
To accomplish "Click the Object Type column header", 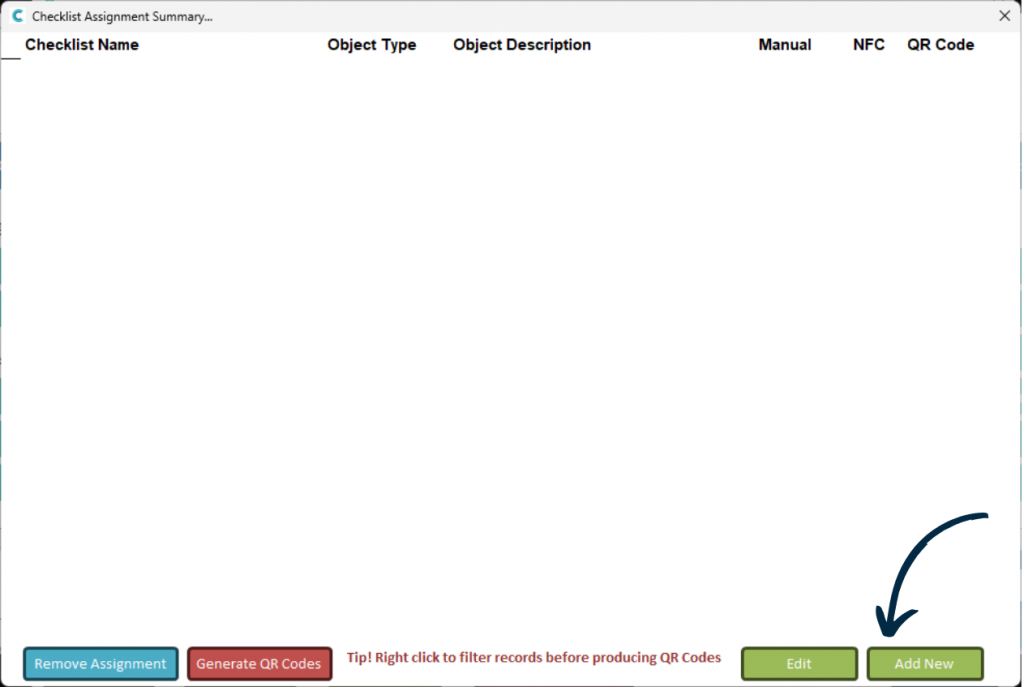I will point(371,45).
